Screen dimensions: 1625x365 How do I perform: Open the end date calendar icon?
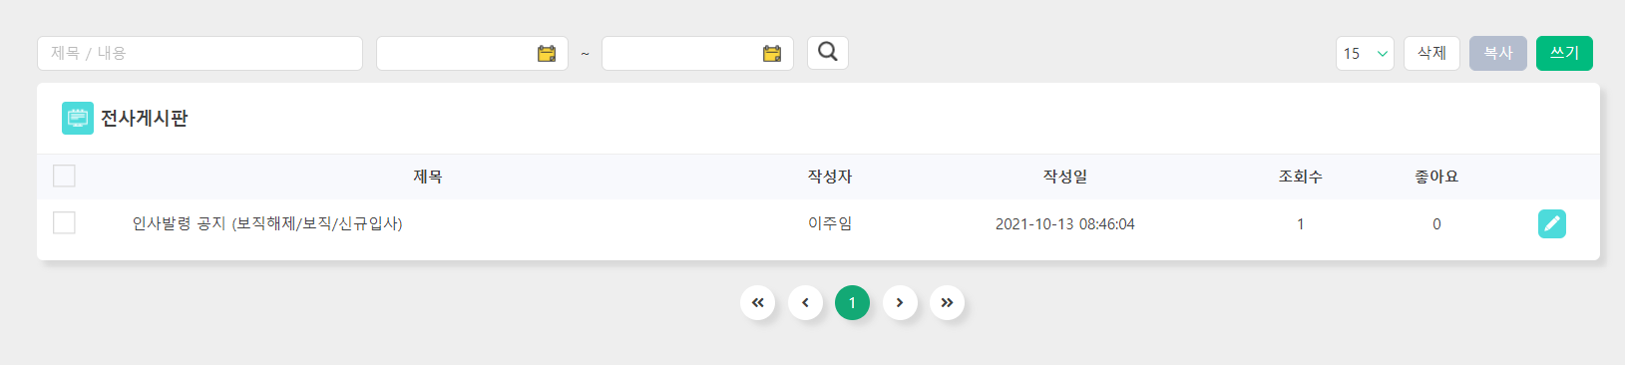pyautogui.click(x=772, y=54)
